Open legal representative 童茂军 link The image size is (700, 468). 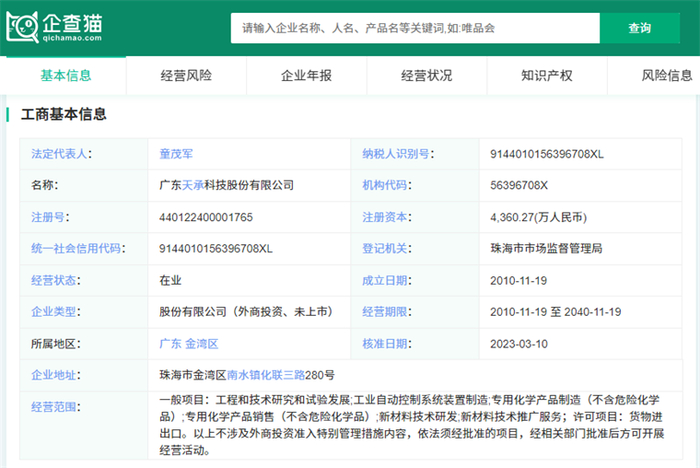click(x=176, y=154)
